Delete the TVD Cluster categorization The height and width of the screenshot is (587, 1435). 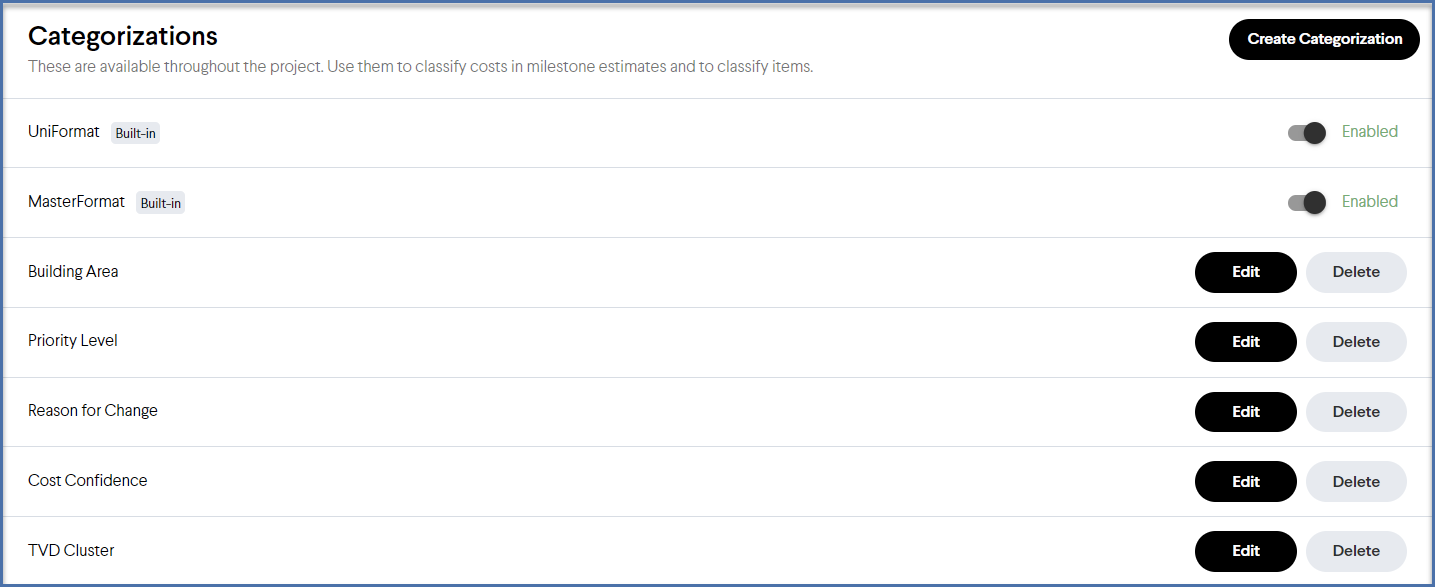1356,550
